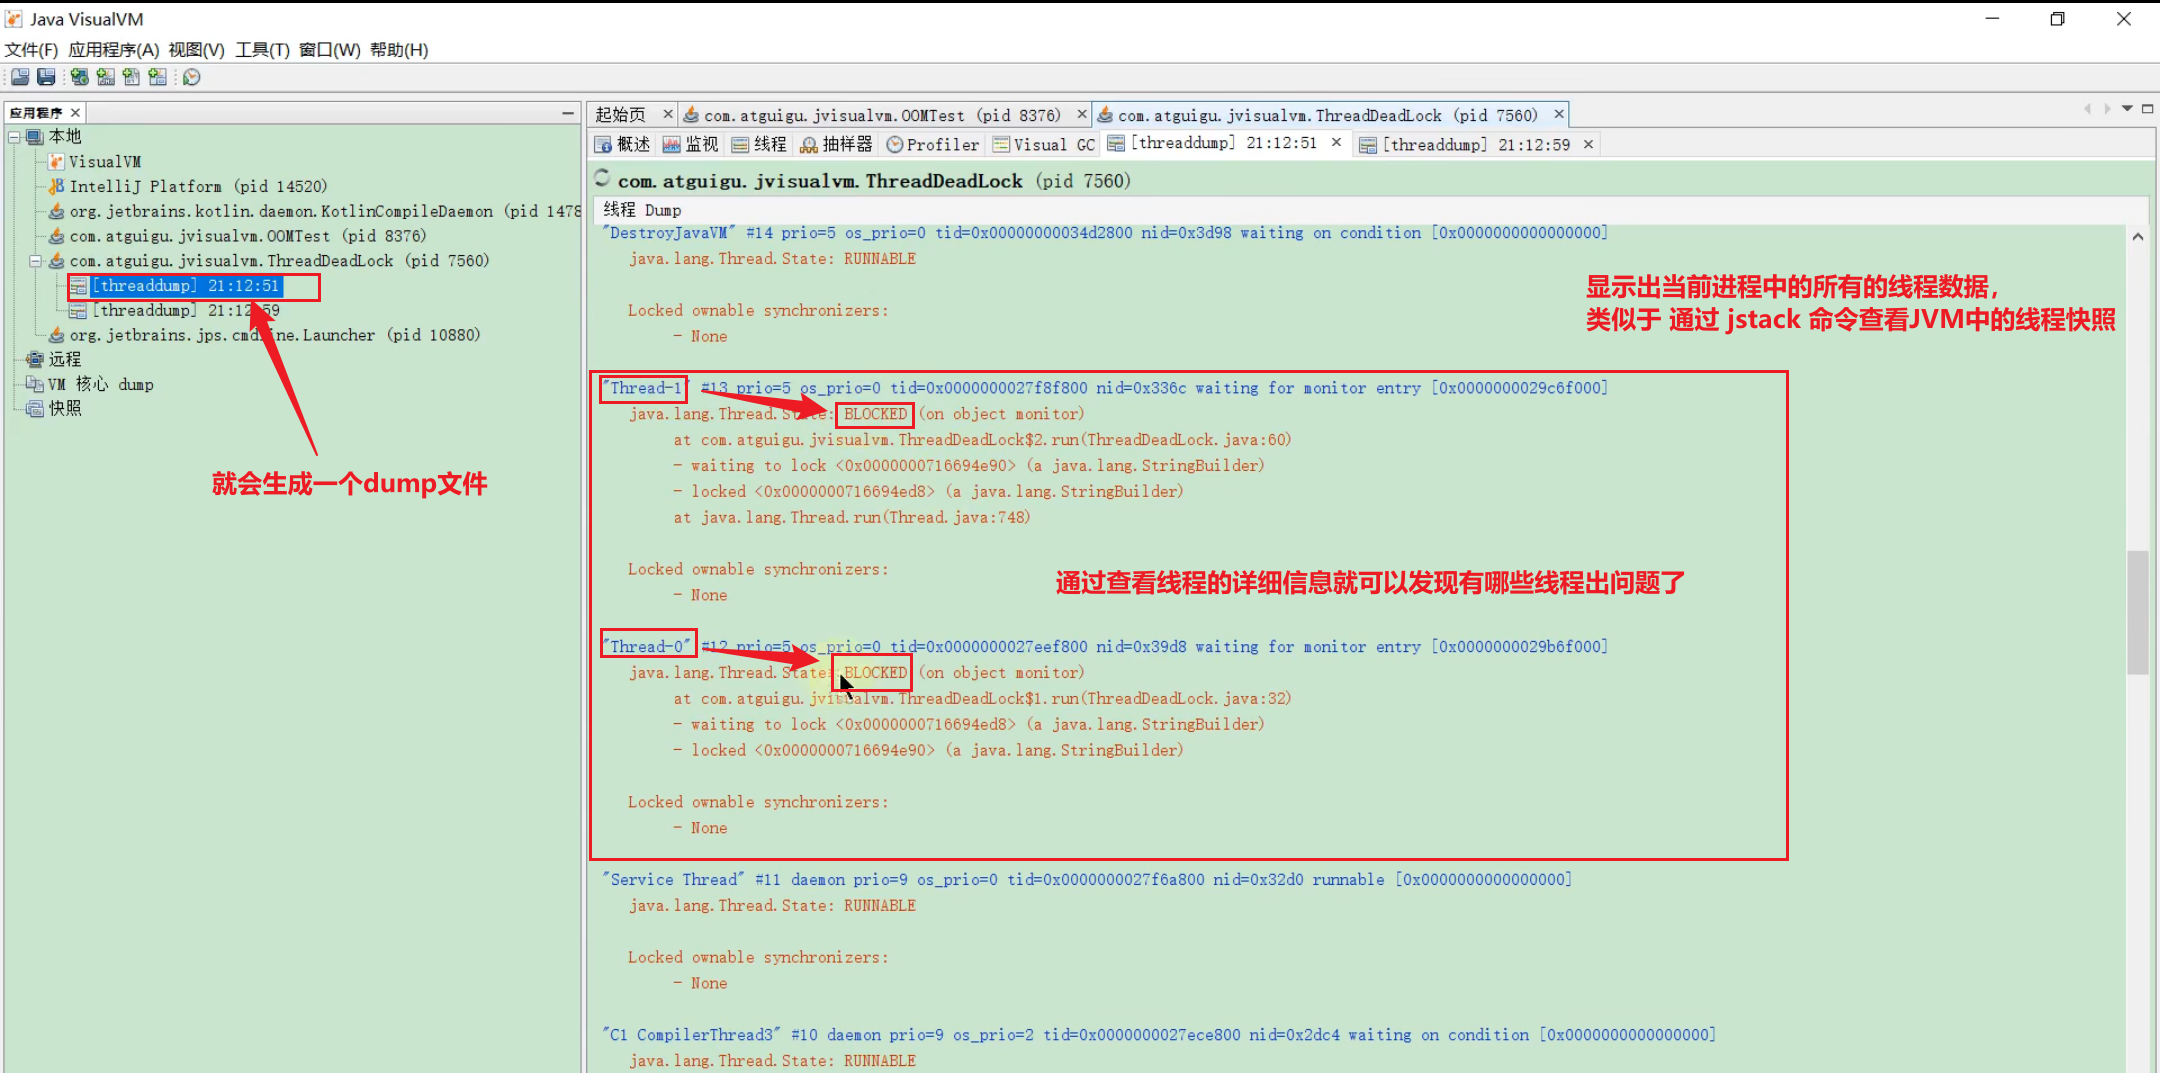The image size is (2160, 1073).
Task: Collapse the 本地 tree node
Action: click(14, 137)
